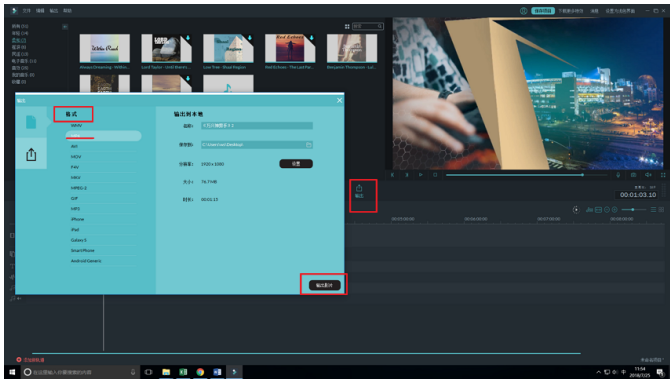Click the dark Settings button beside resolution

[296, 164]
